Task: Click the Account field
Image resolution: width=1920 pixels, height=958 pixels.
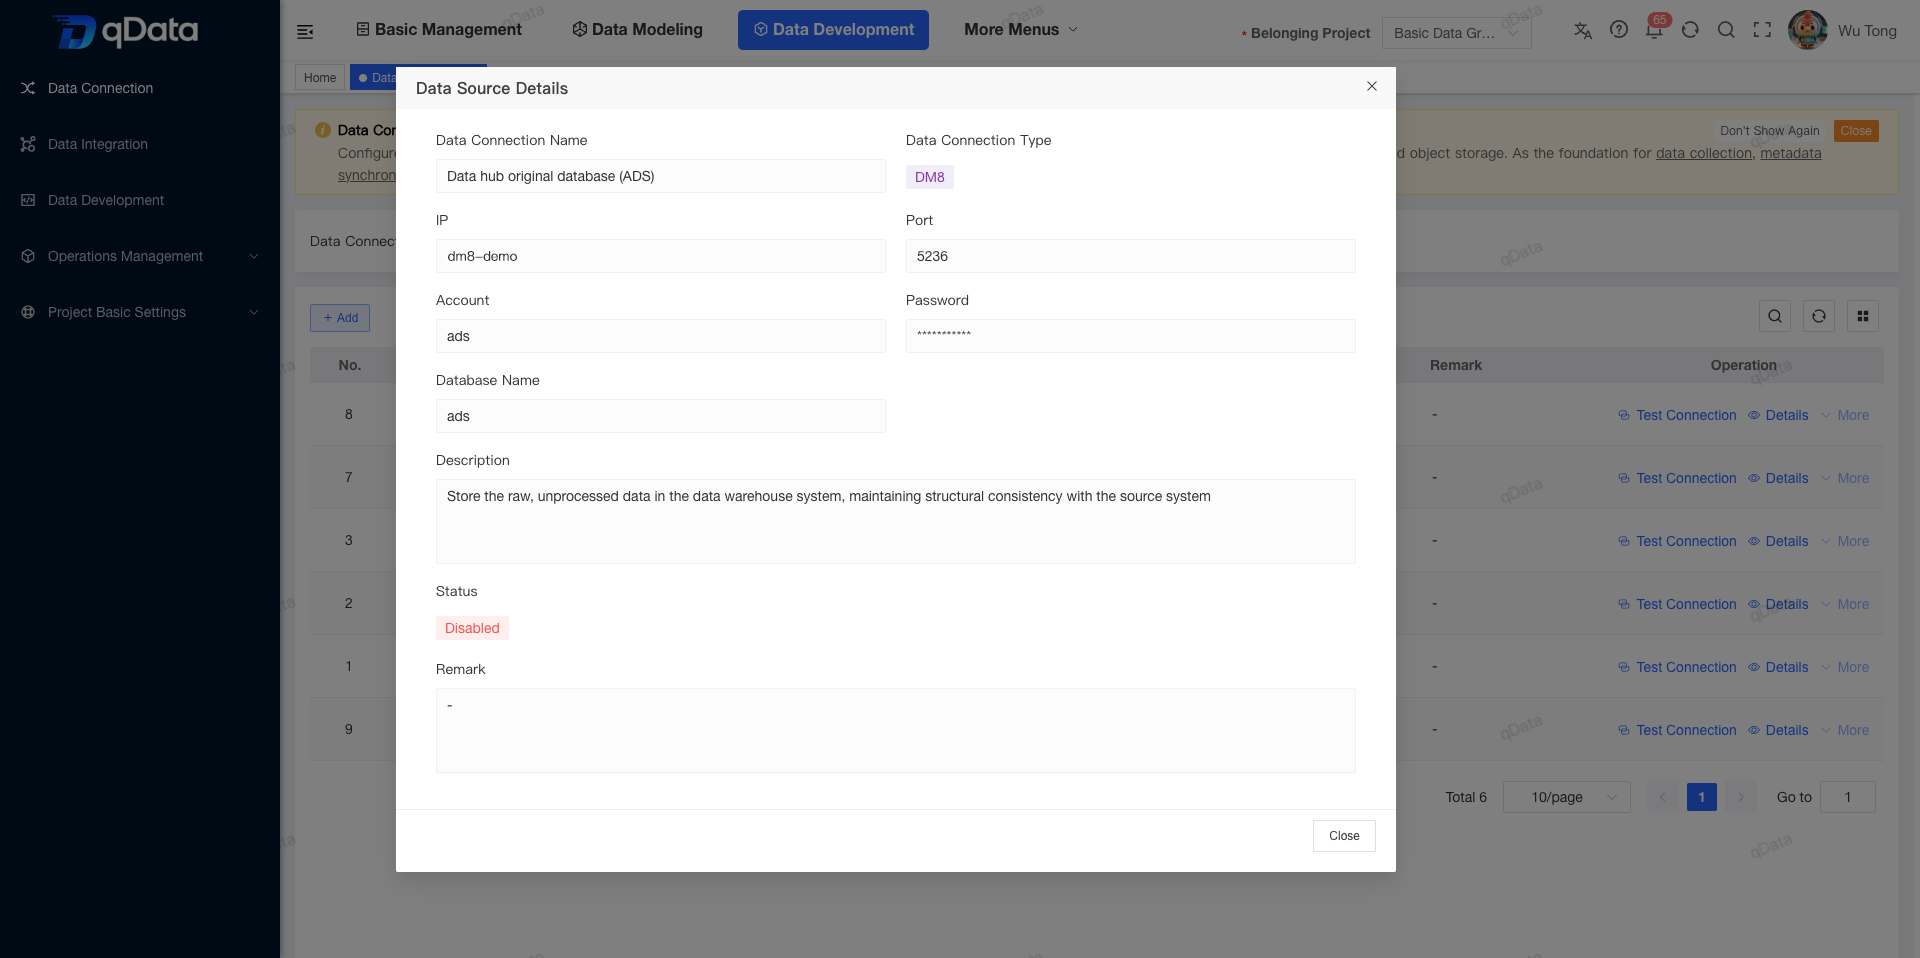Action: 661,336
